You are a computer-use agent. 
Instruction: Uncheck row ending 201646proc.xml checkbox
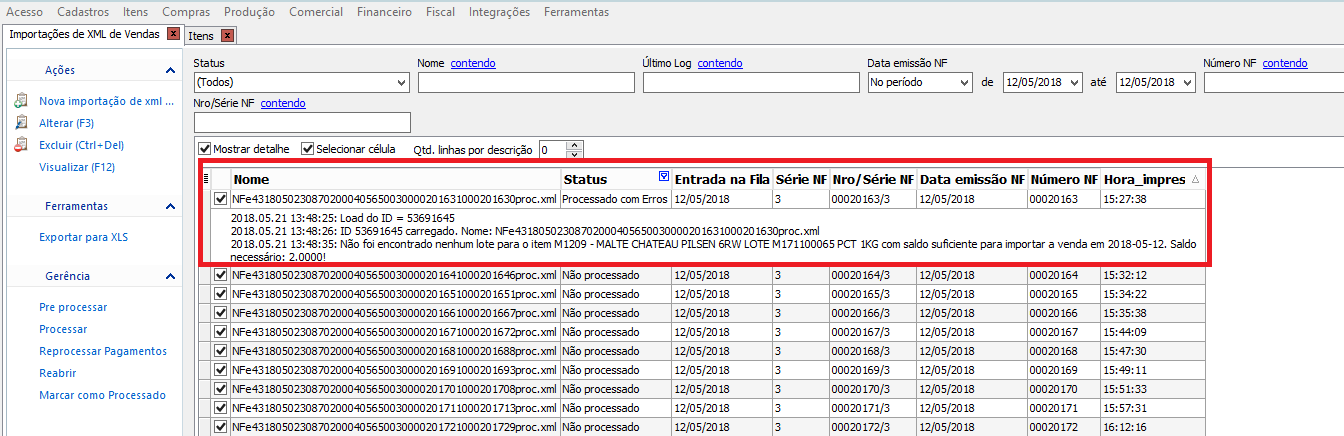click(x=220, y=275)
